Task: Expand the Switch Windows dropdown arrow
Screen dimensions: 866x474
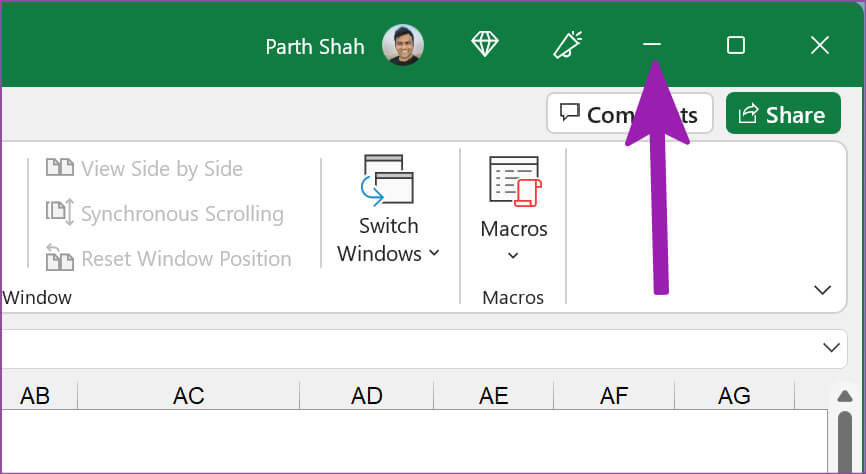Action: point(434,253)
